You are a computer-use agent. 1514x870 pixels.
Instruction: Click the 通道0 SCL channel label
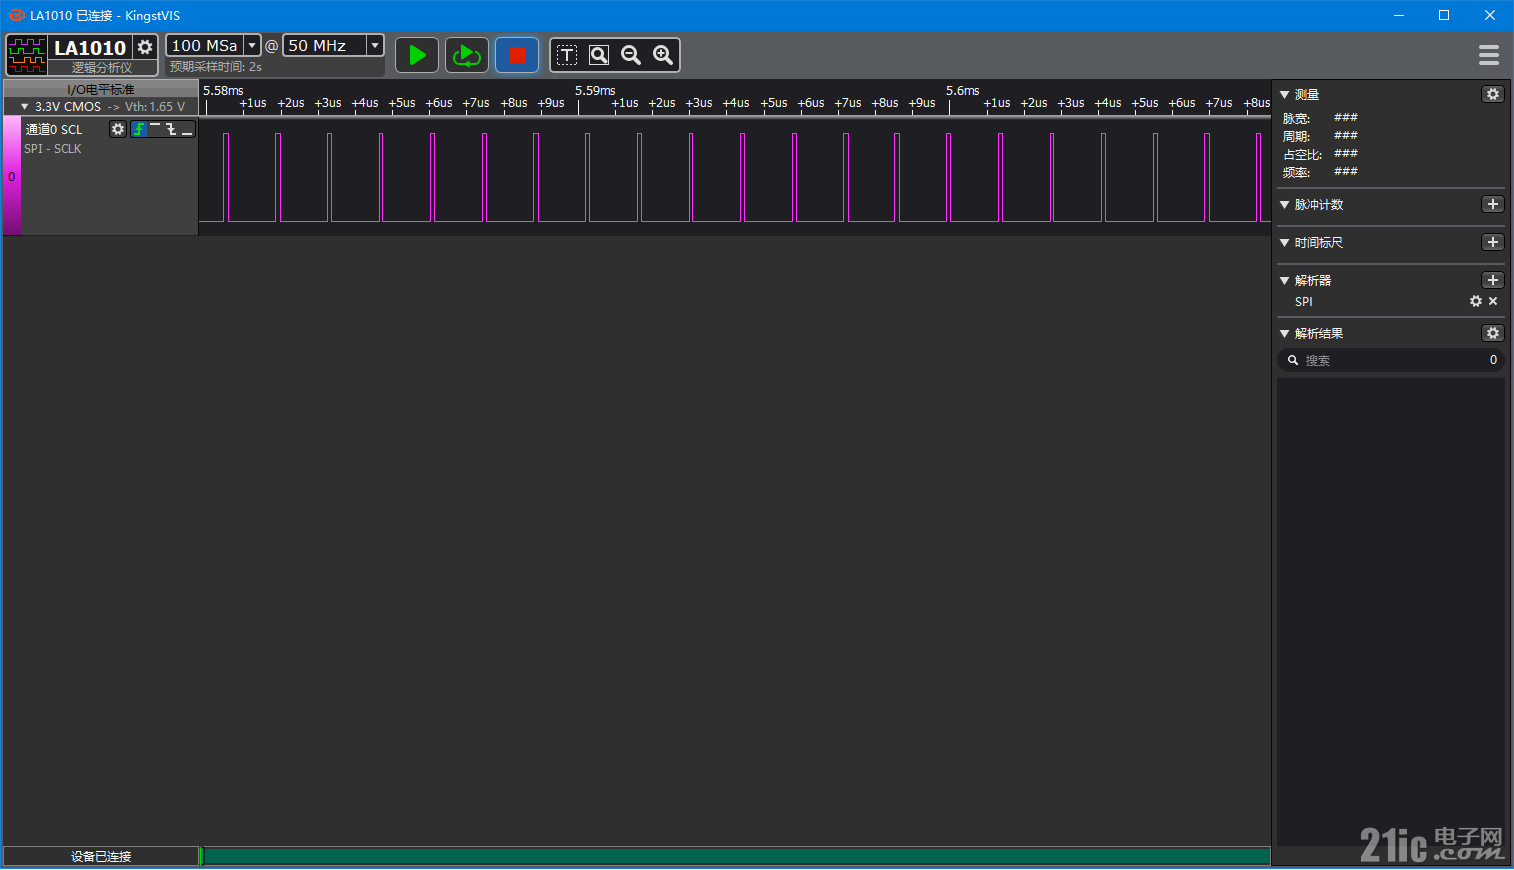coord(54,129)
